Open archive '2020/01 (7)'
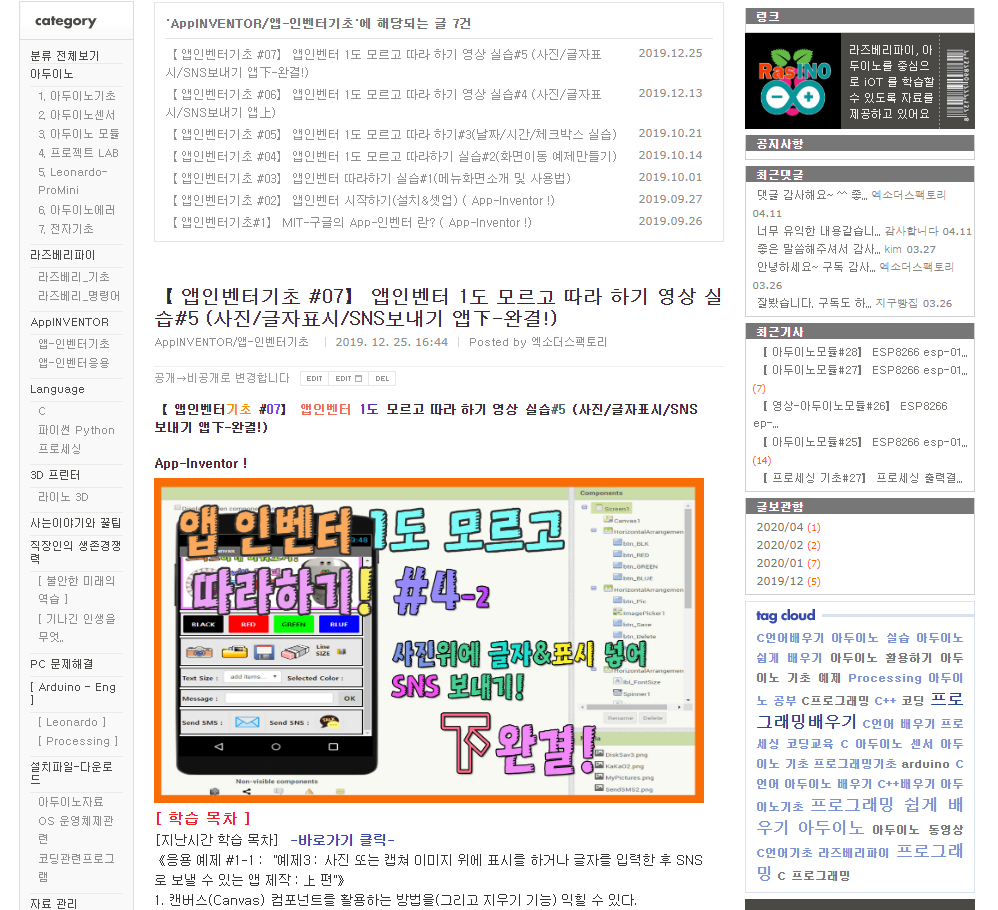 789,563
